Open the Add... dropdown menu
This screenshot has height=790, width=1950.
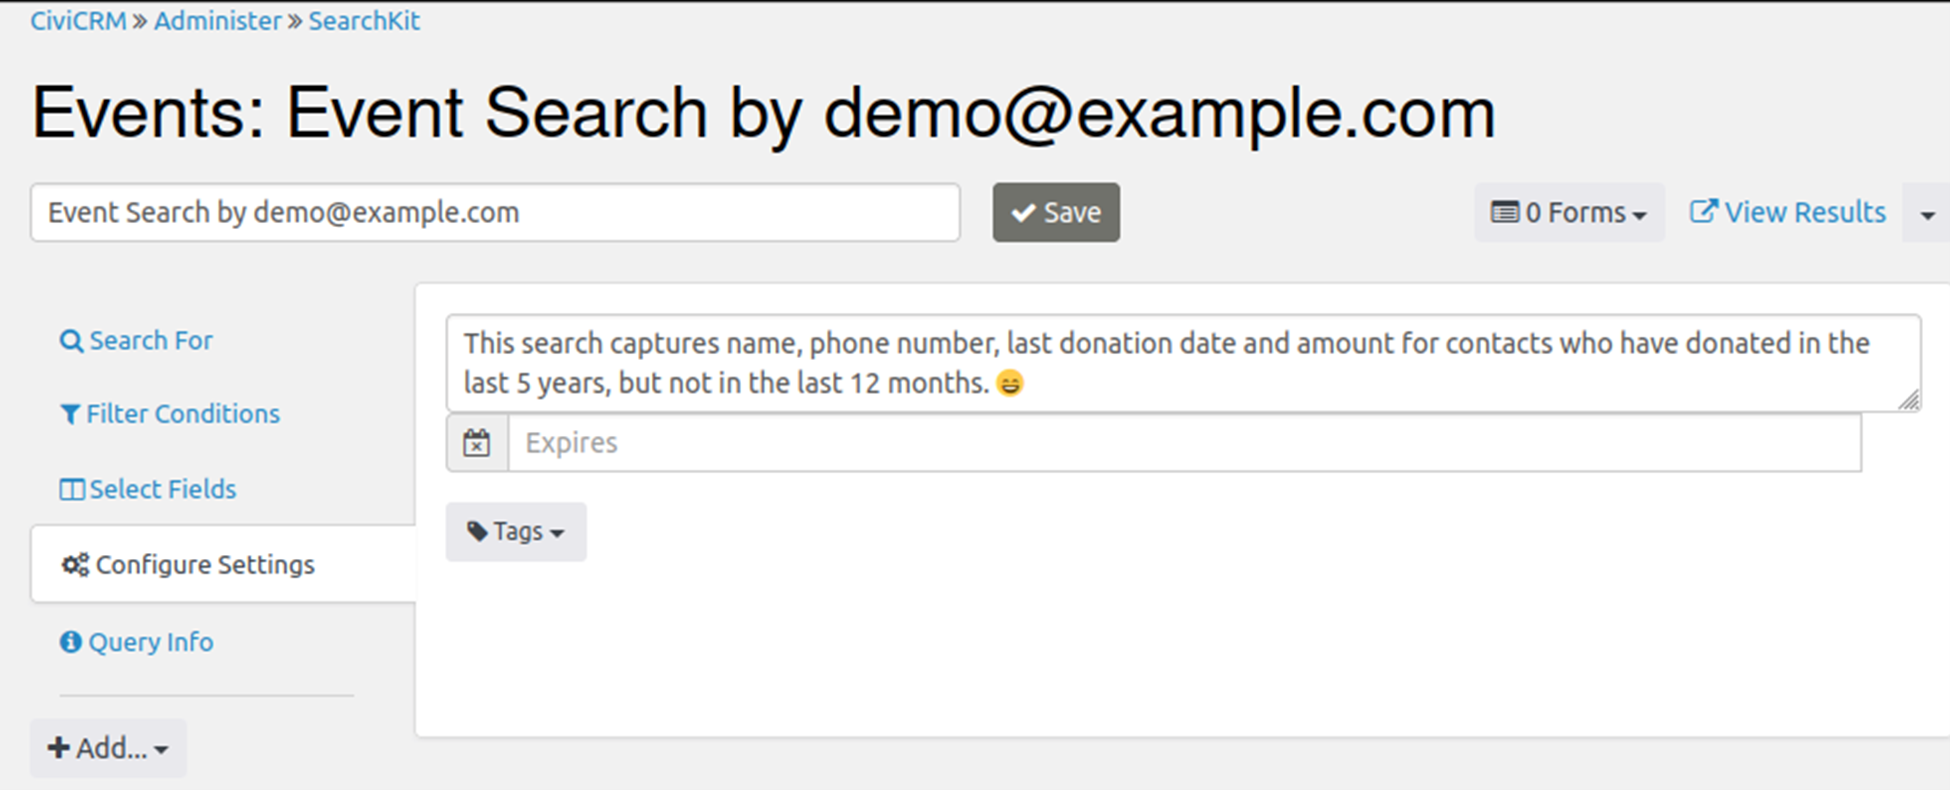click(108, 748)
